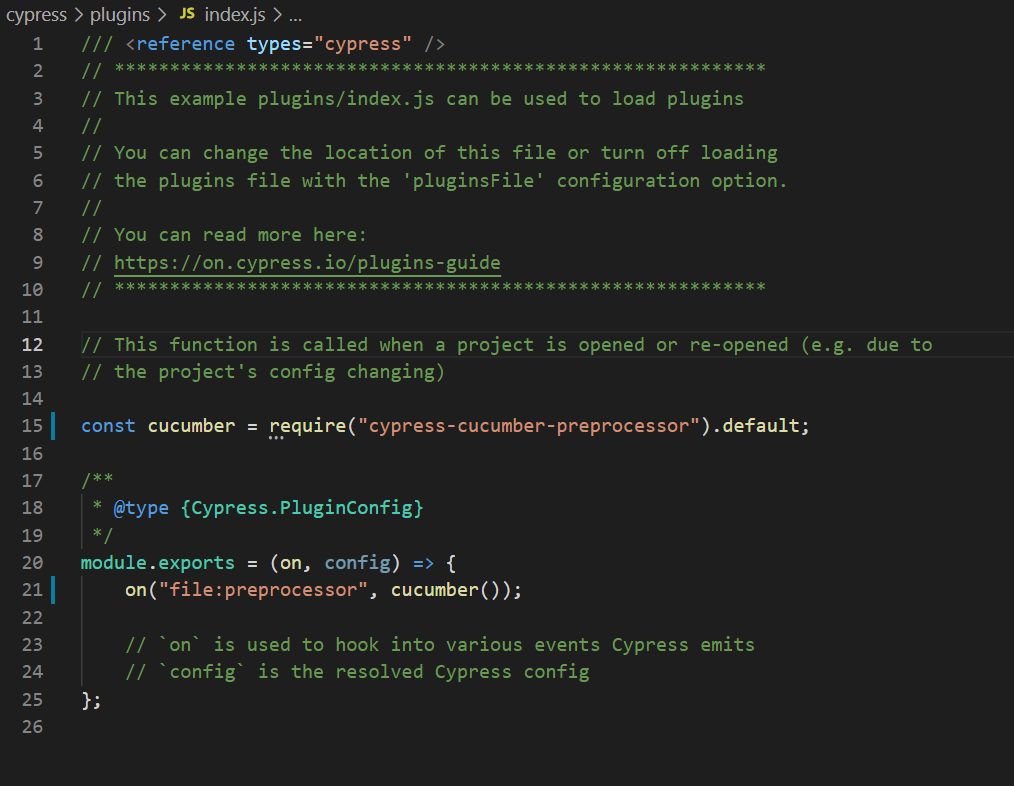
Task: Click the JS file type icon in breadcrumb
Action: (x=186, y=14)
